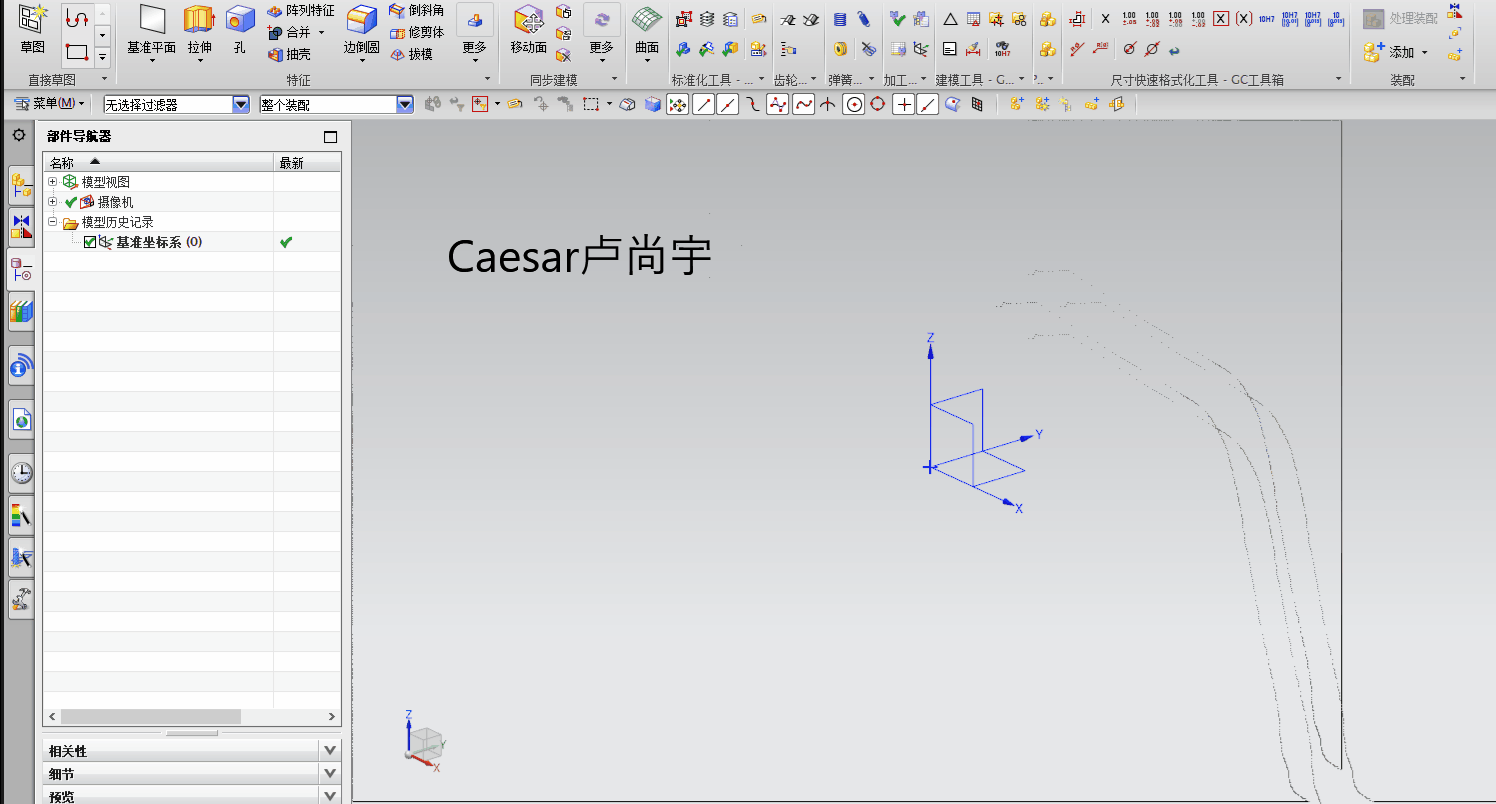Image resolution: width=1496 pixels, height=804 pixels.
Task: Click the view triad cube in the viewport corner
Action: pyautogui.click(x=426, y=743)
